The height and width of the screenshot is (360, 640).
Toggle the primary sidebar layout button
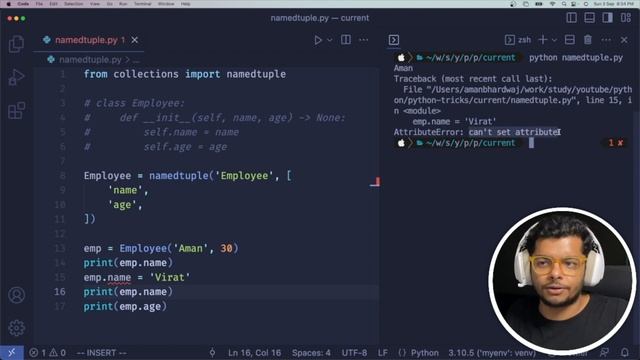point(571,18)
